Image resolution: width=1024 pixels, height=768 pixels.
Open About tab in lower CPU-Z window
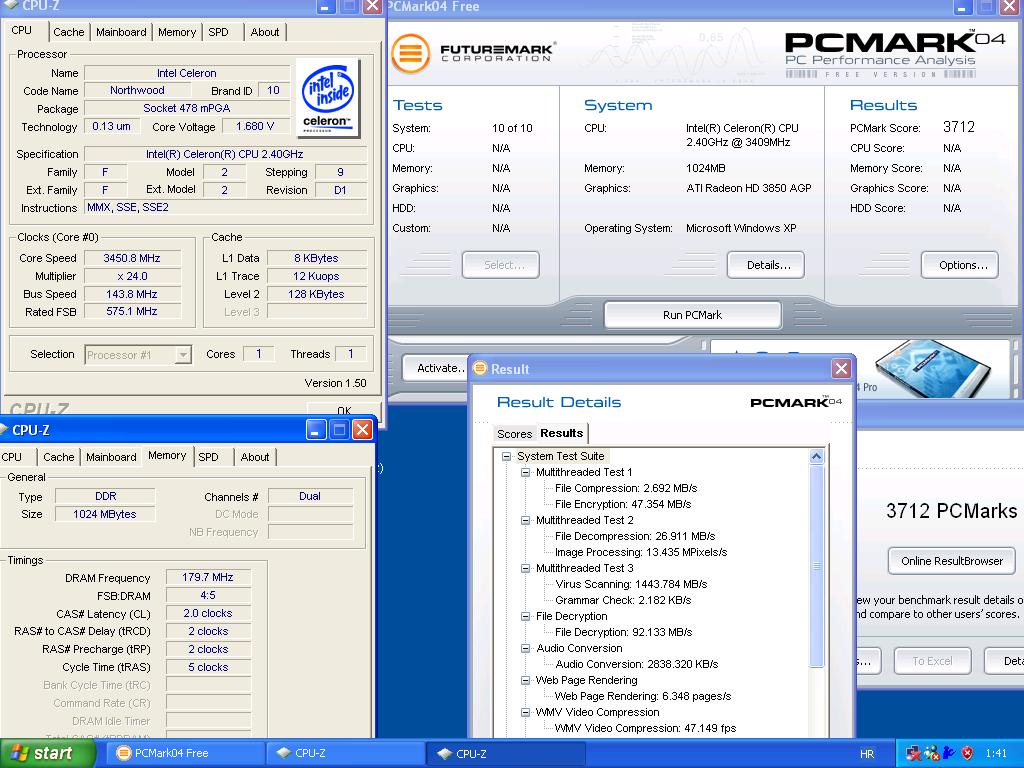(255, 457)
